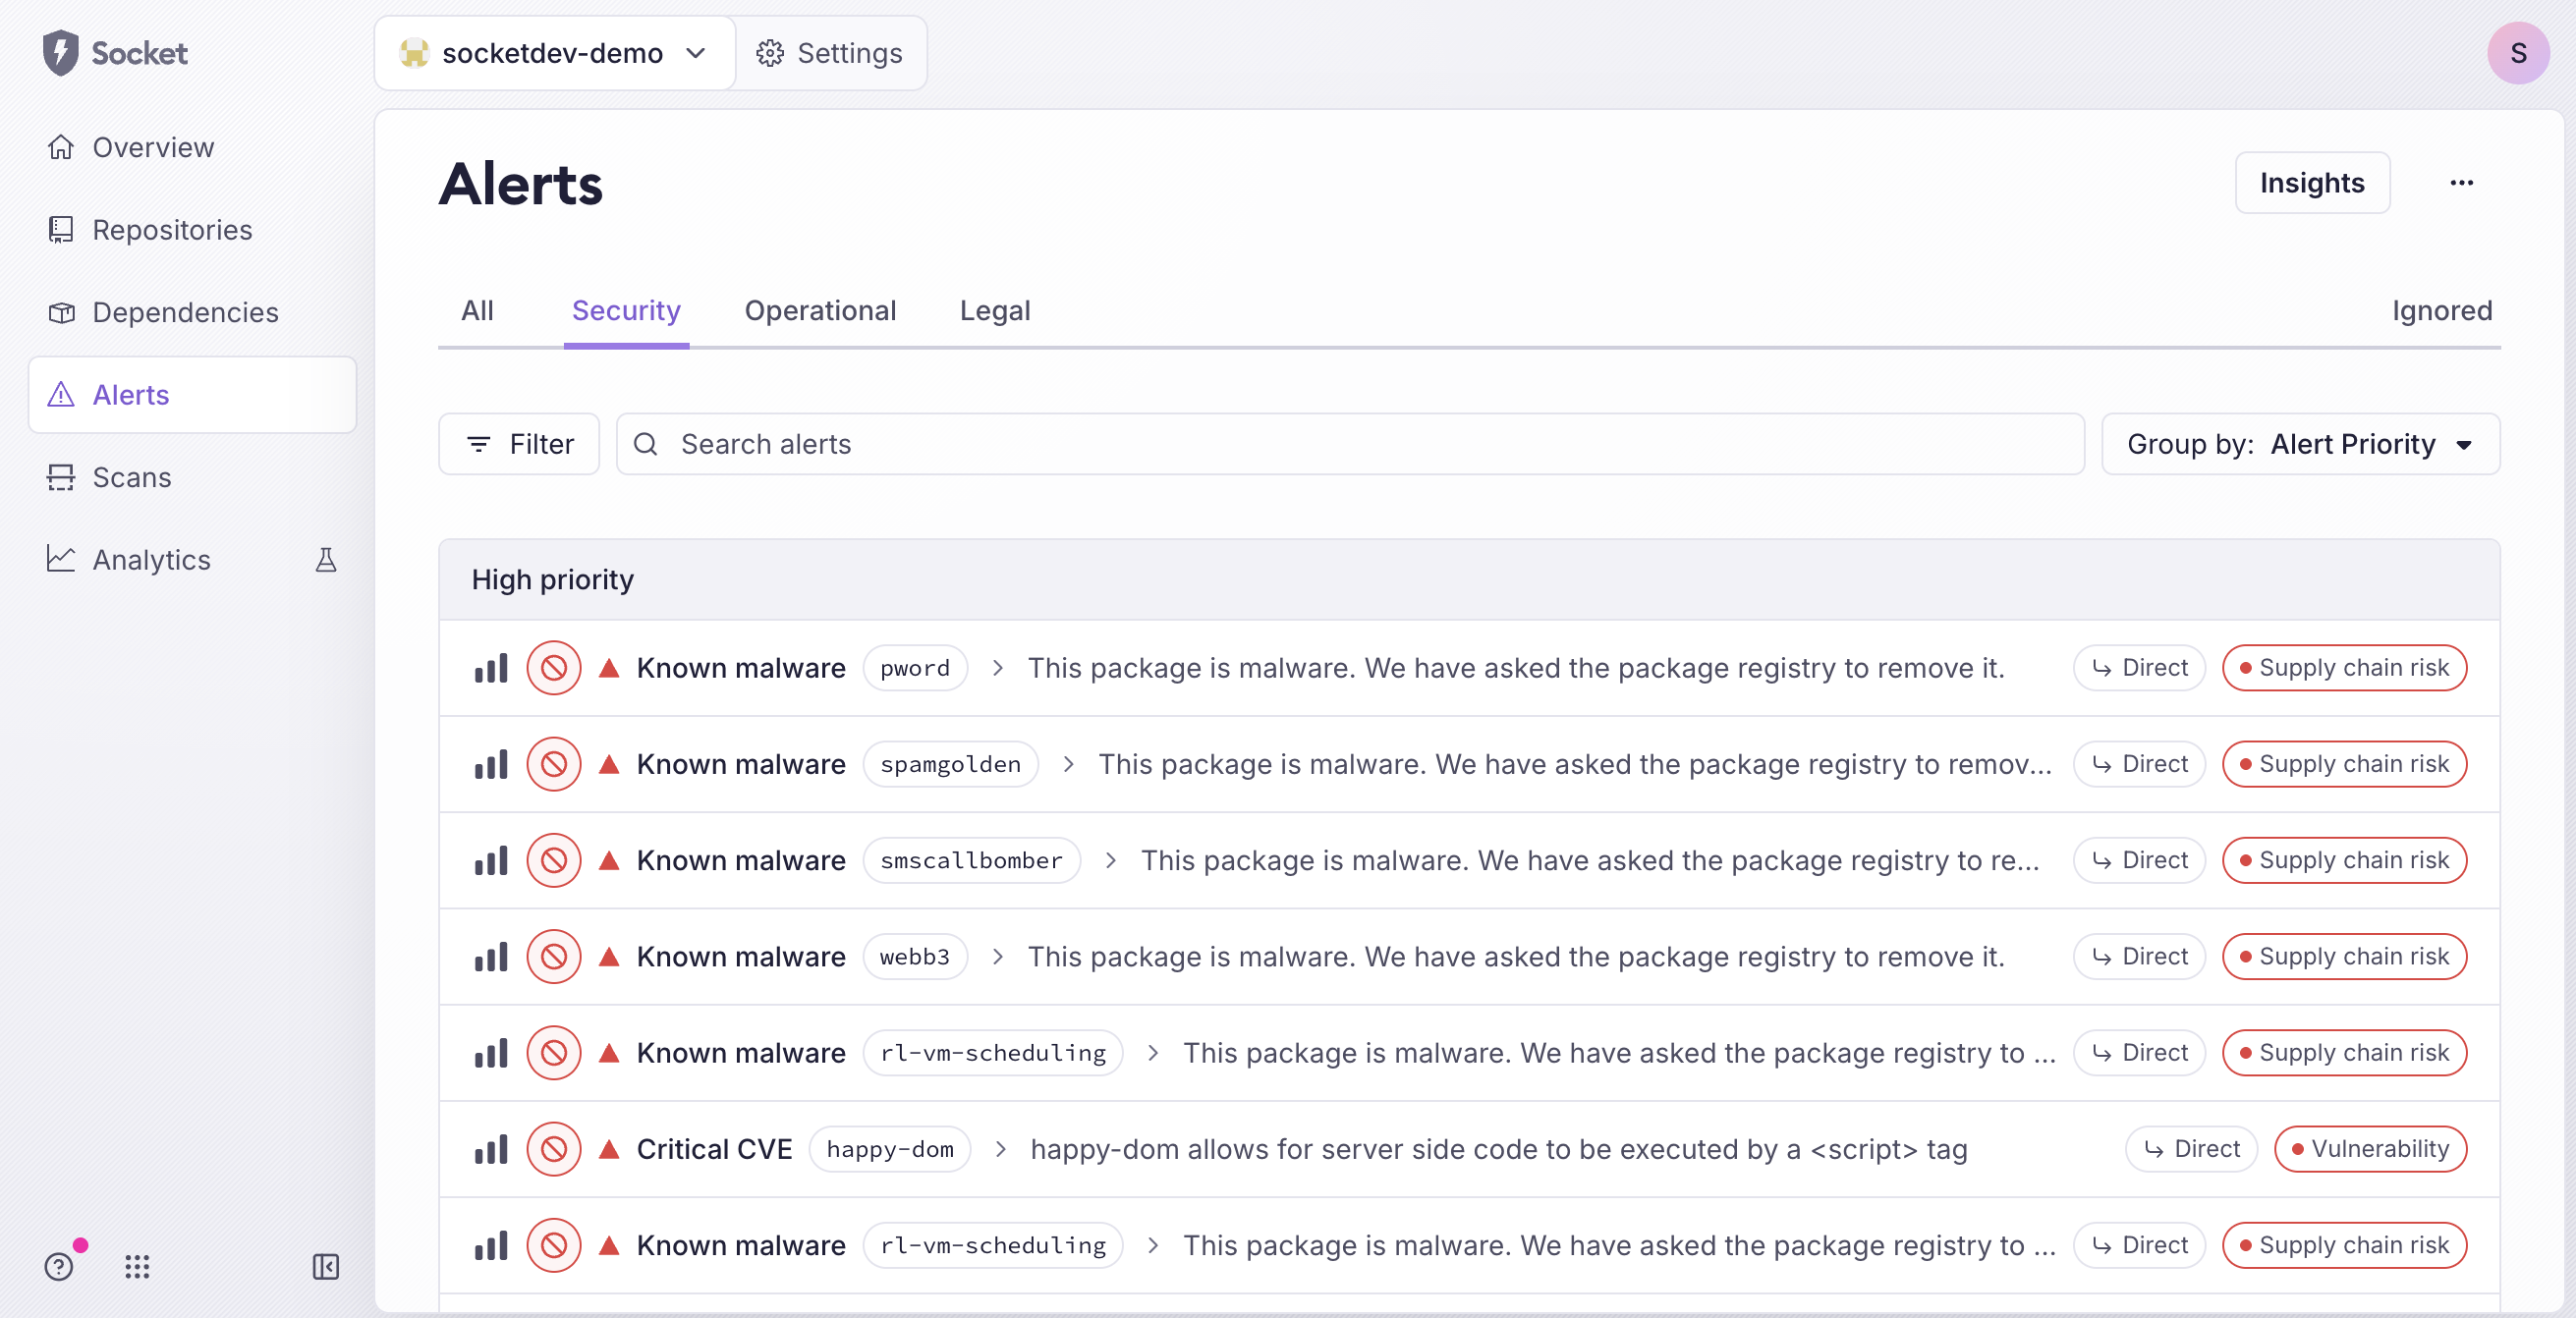
Task: Open the user avatar S menu
Action: [2517, 53]
